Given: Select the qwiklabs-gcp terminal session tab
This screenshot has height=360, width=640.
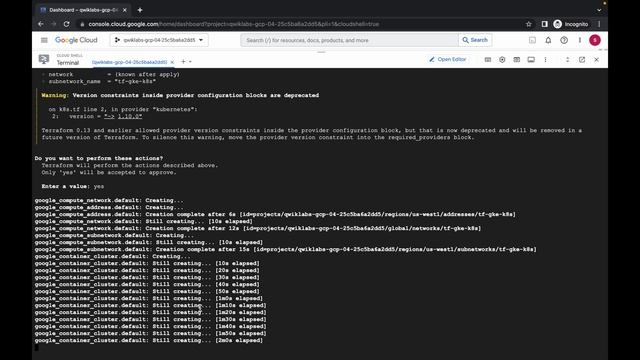Looking at the screenshot, I should [x=129, y=62].
